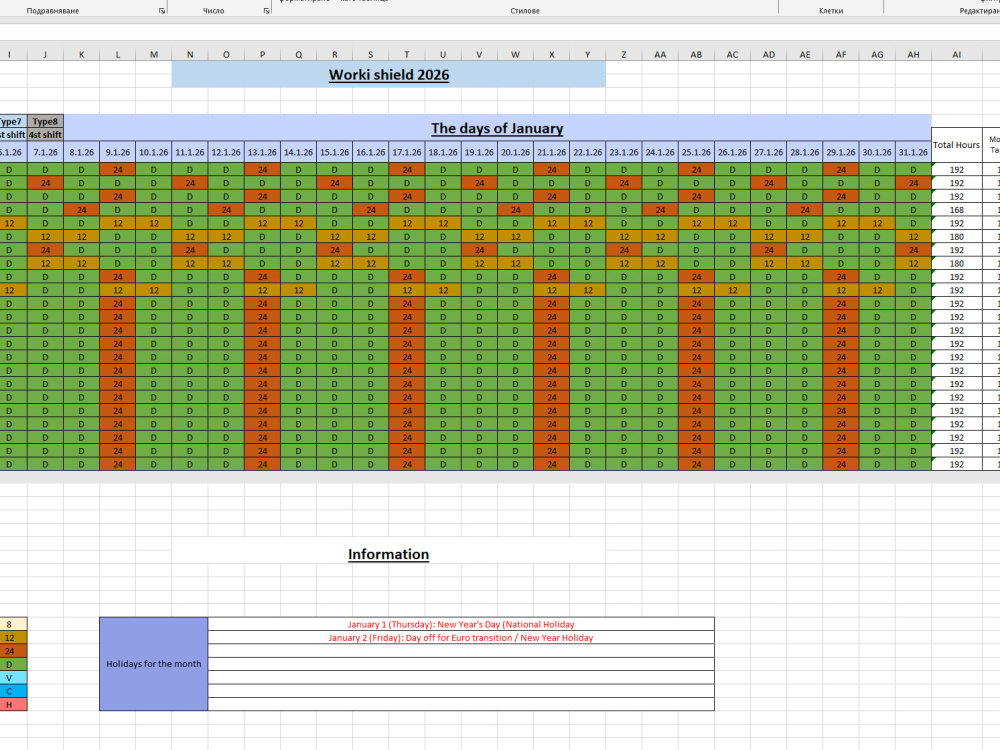
Task: Click the 30.1.26 date cell
Action: pyautogui.click(x=877, y=152)
